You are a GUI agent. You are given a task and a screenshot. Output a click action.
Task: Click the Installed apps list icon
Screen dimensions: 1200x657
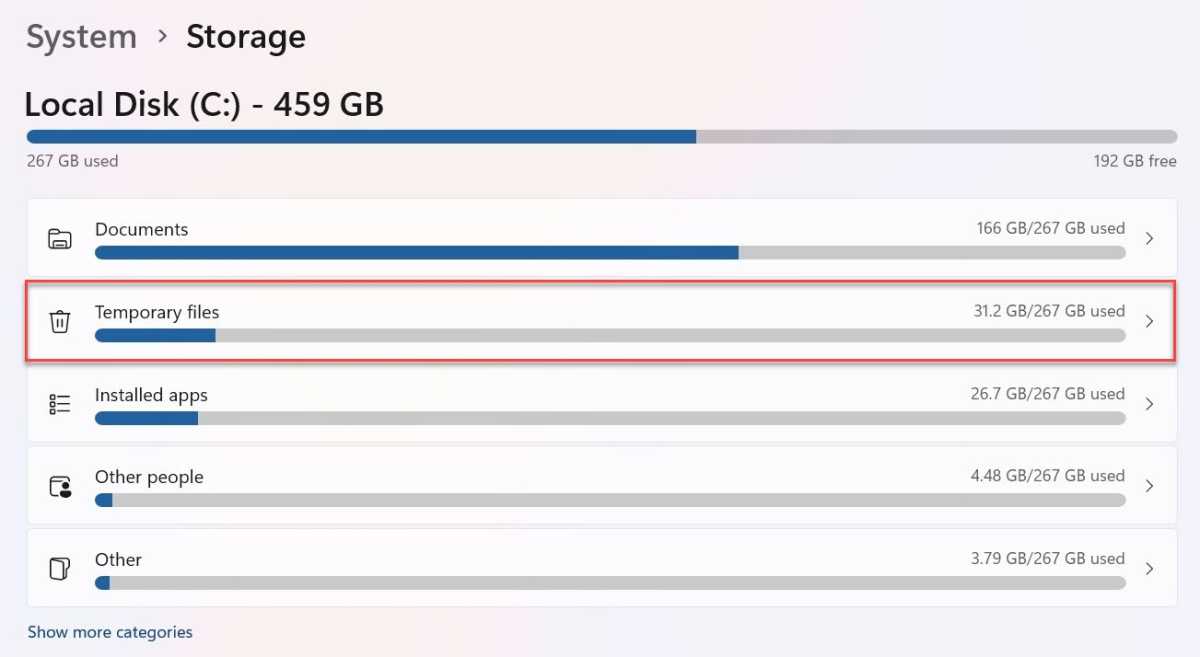(x=60, y=404)
